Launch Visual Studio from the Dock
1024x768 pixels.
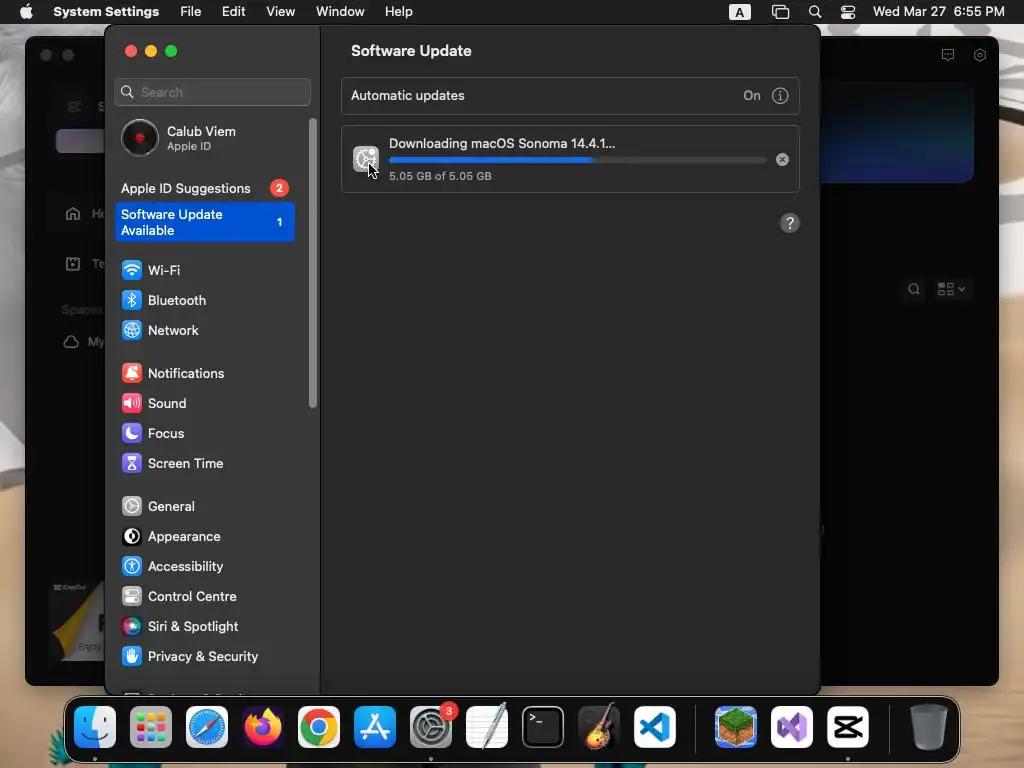792,727
